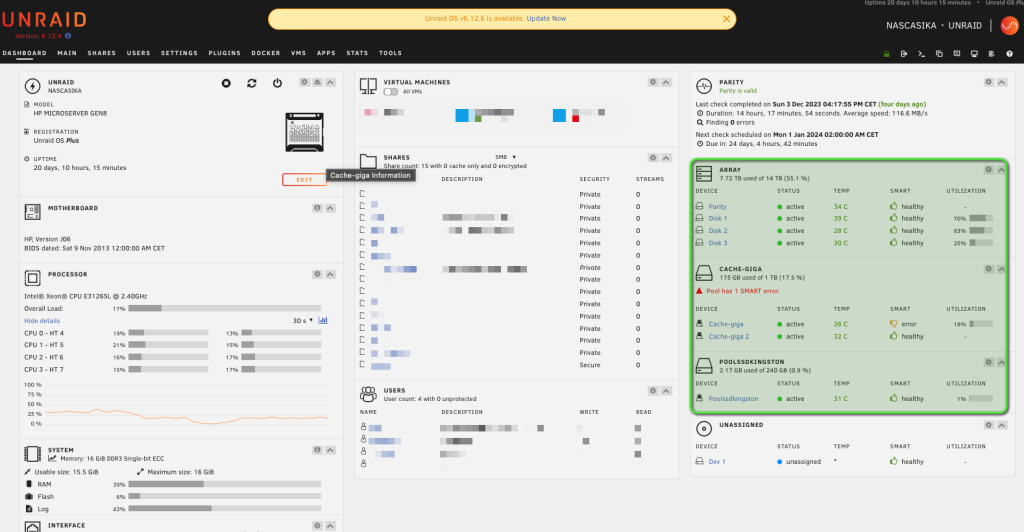Screen dimensions: 1024x532
Task: Open the terminal icon in top bar
Action: [922, 53]
